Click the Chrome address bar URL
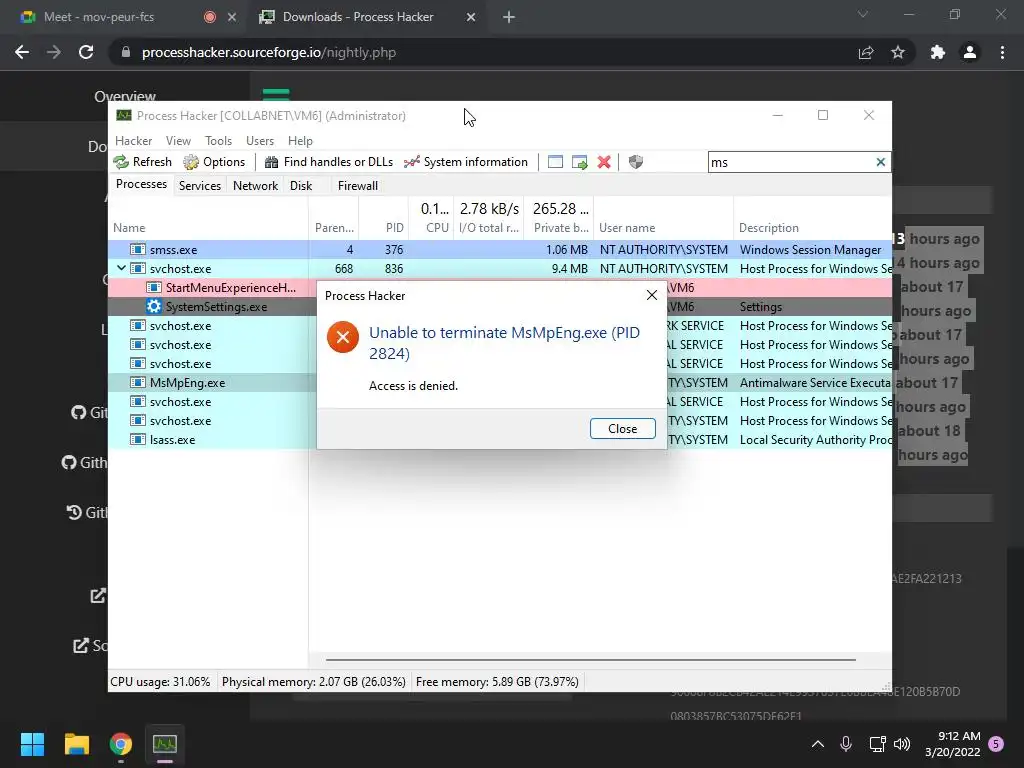Viewport: 1024px width, 768px height. click(268, 52)
